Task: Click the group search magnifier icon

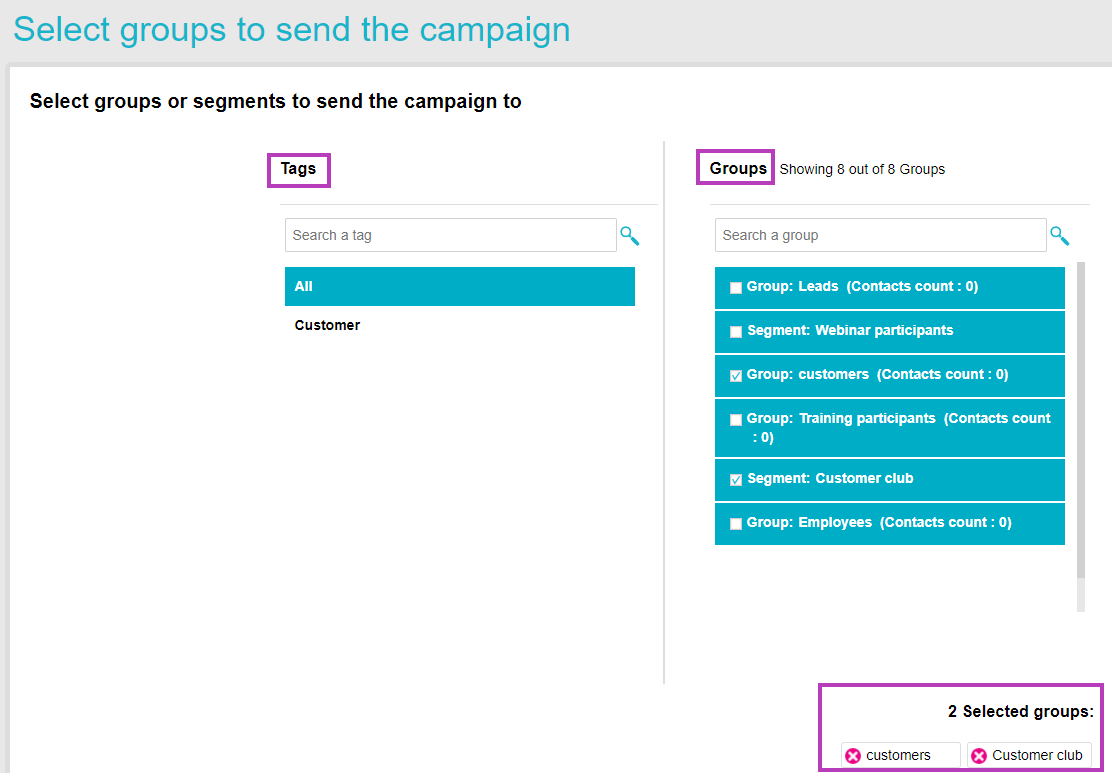Action: [x=1059, y=235]
